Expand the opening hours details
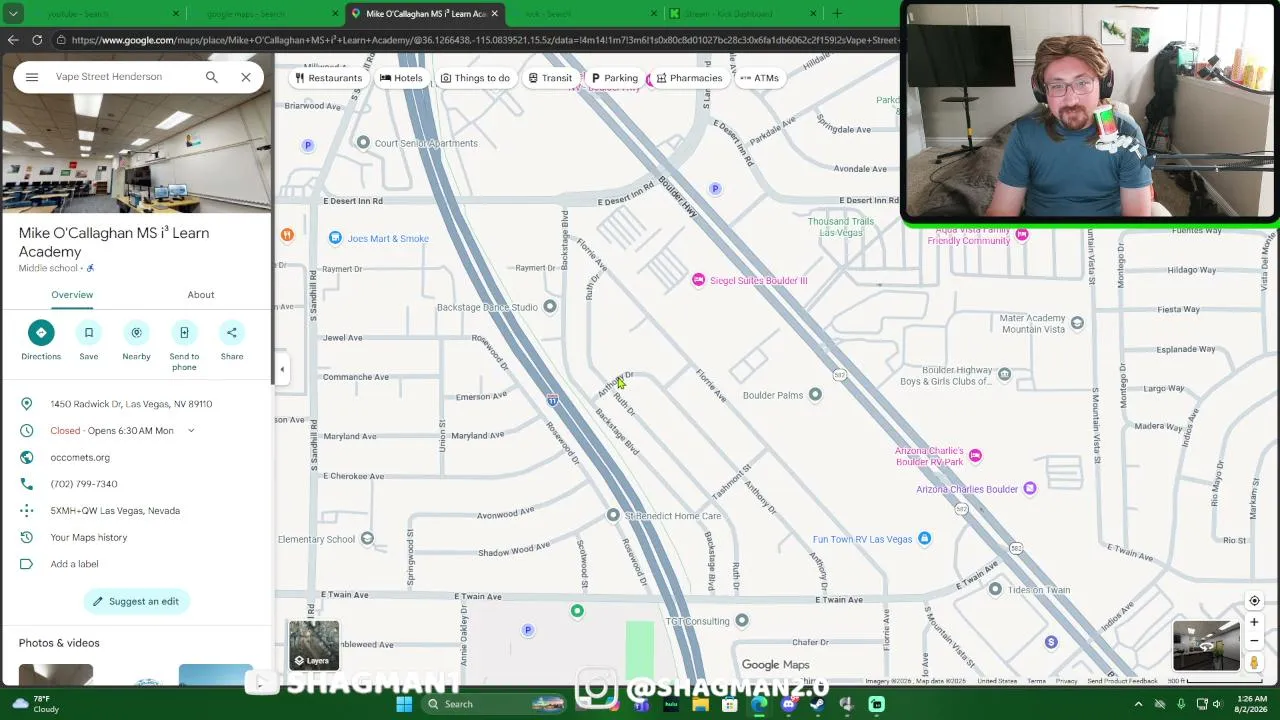 click(x=190, y=431)
